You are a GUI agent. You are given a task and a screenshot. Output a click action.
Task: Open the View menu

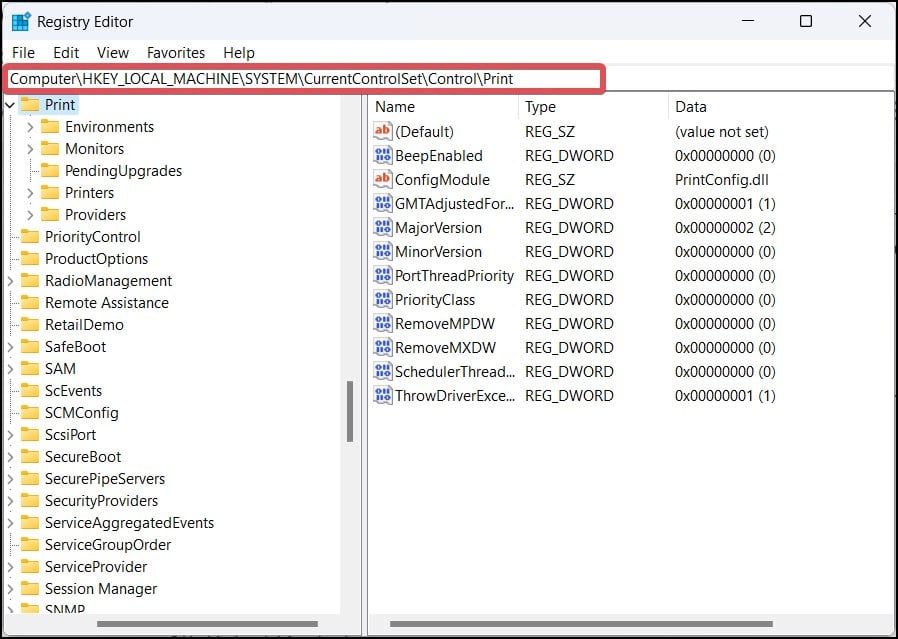[x=113, y=53]
